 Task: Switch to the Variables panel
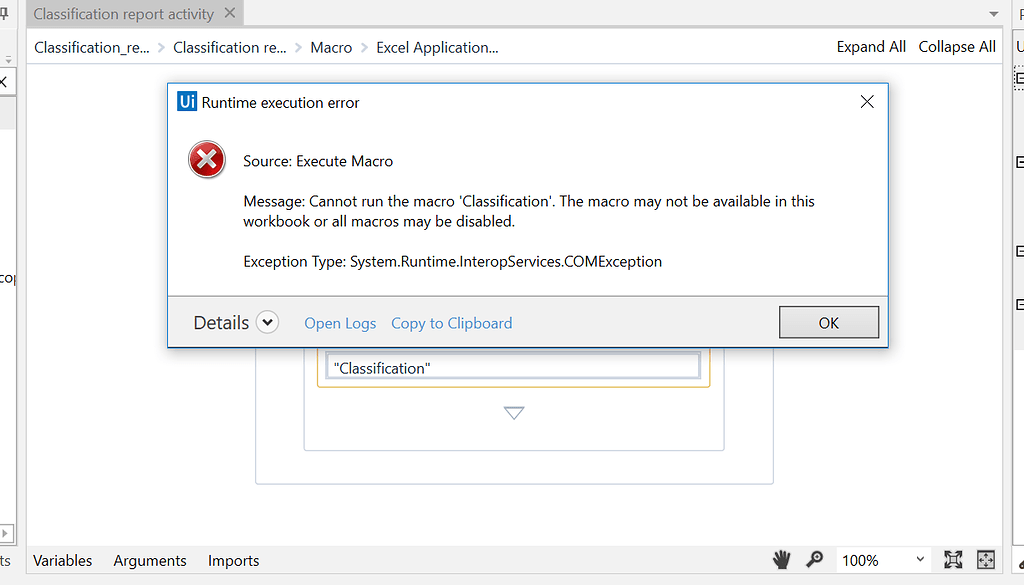(x=63, y=560)
